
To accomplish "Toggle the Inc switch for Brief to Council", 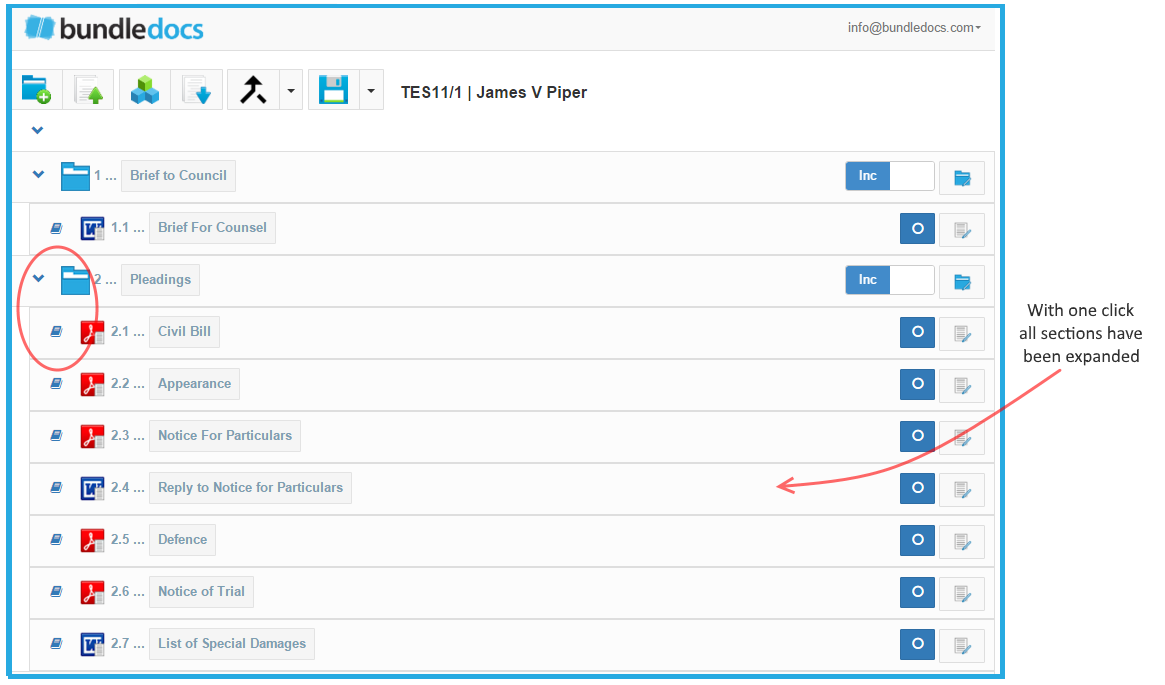I will click(889, 176).
